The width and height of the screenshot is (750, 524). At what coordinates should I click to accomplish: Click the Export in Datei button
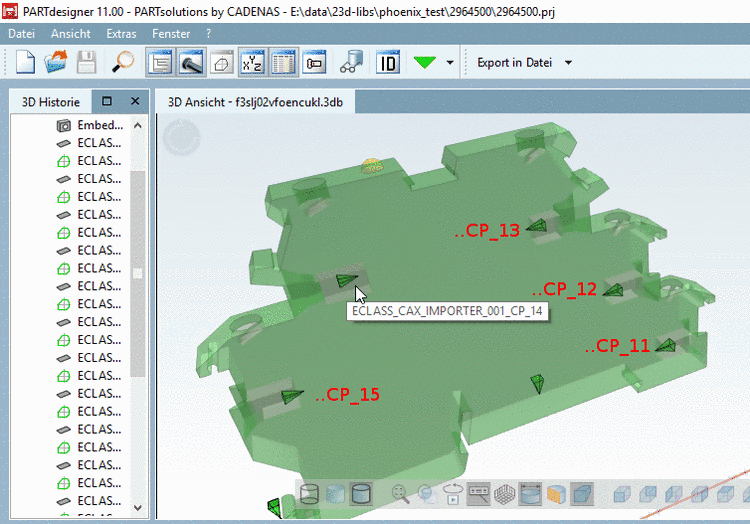pyautogui.click(x=515, y=63)
